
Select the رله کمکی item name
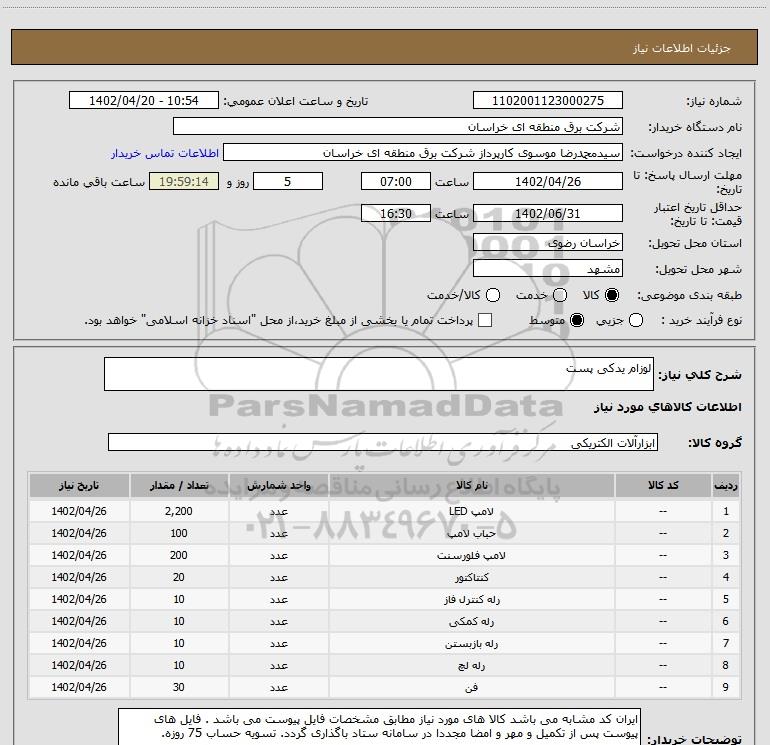coord(471,622)
